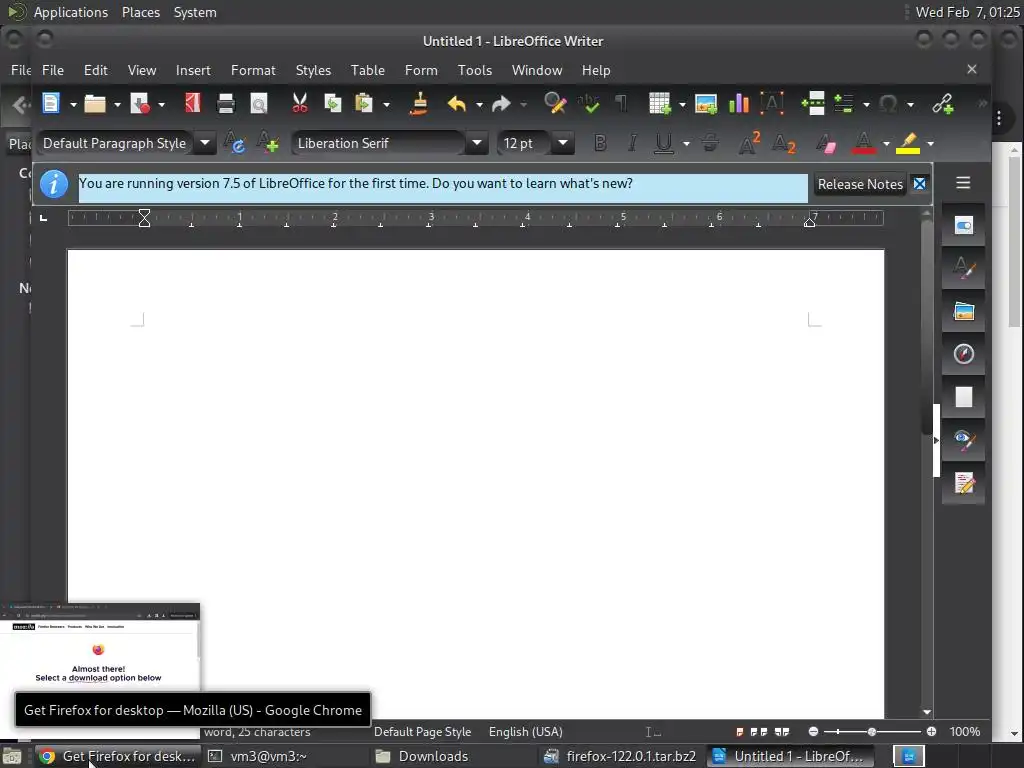
Task: Expand the font size dropdown
Action: pyautogui.click(x=562, y=142)
